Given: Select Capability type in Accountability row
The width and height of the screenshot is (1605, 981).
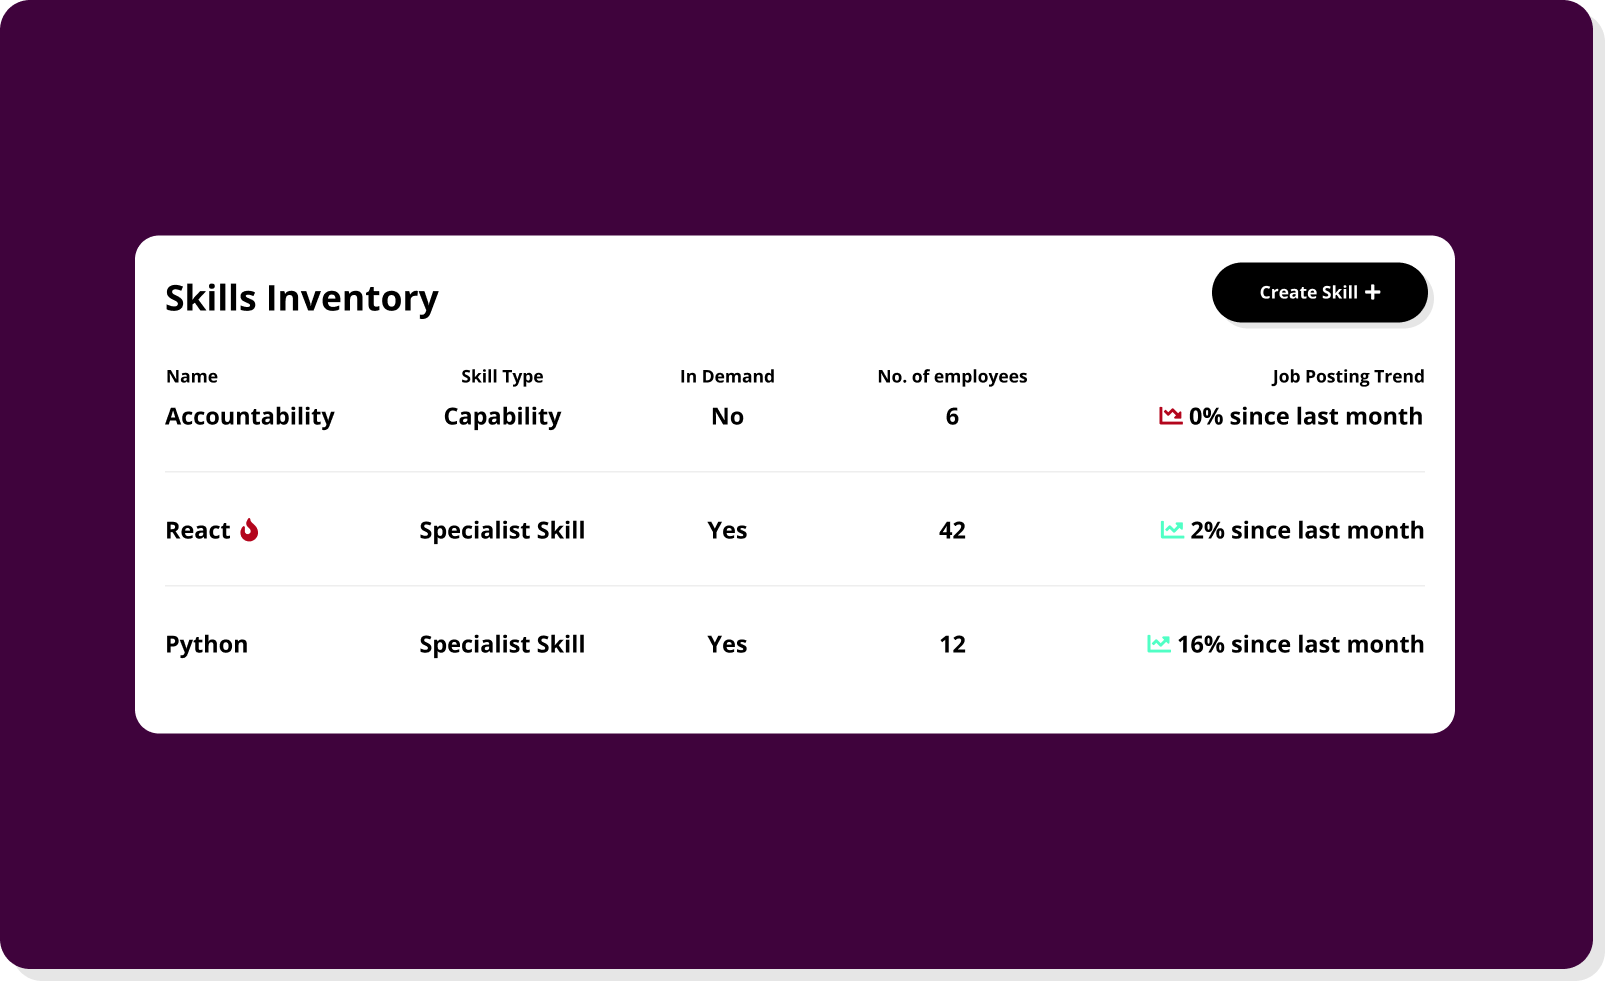Looking at the screenshot, I should [502, 416].
